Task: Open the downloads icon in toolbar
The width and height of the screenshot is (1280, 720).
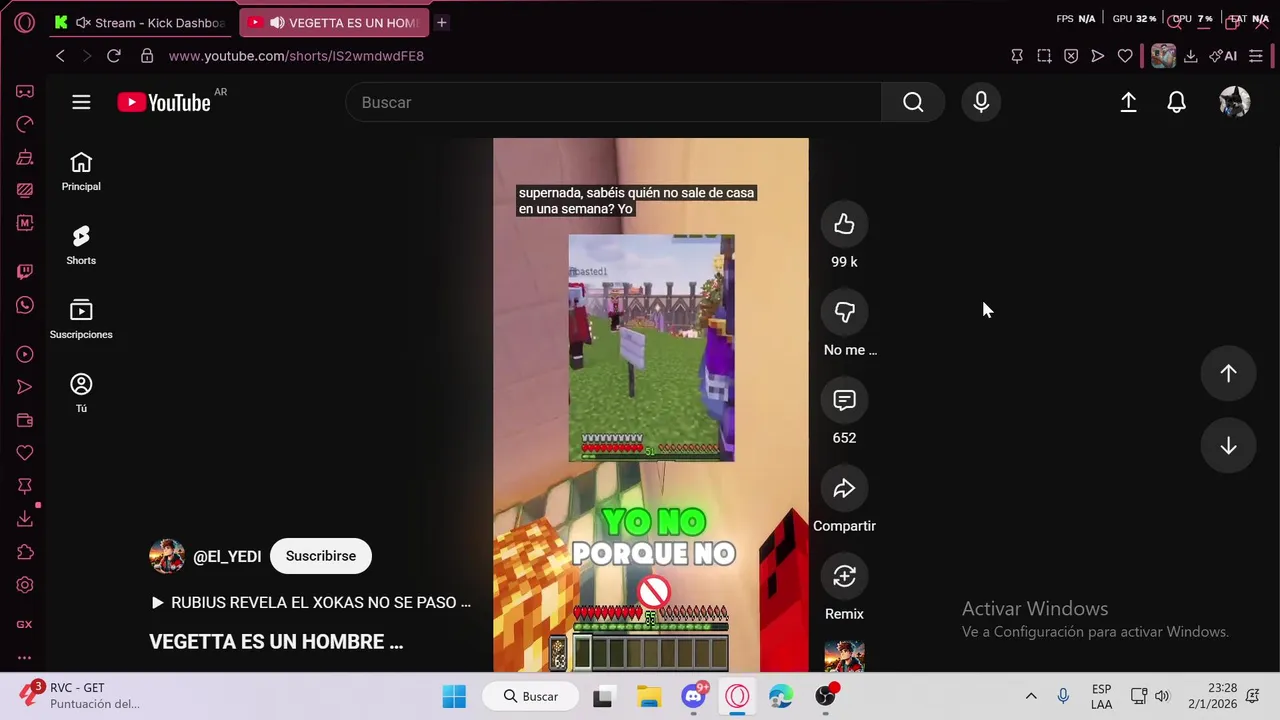Action: pyautogui.click(x=1190, y=56)
